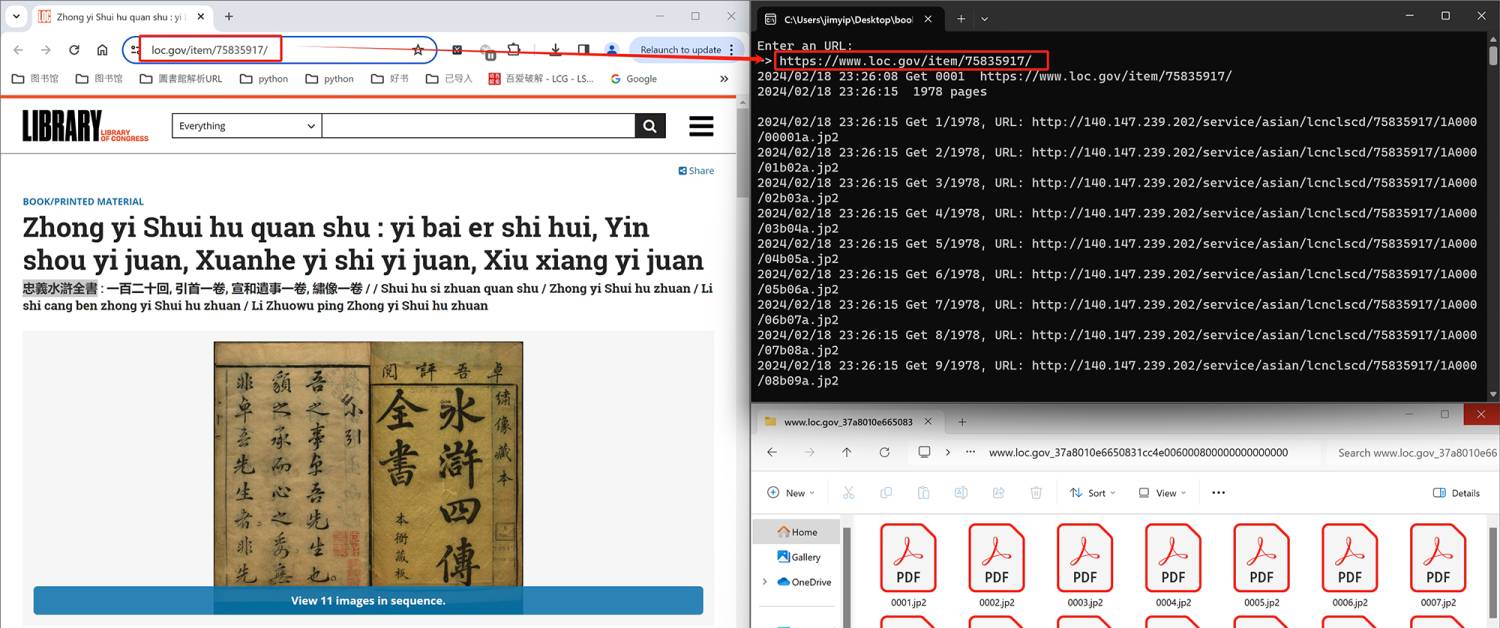This screenshot has height=628, width=1500.
Task: Open Chrome's Downloads icon
Action: 555,48
